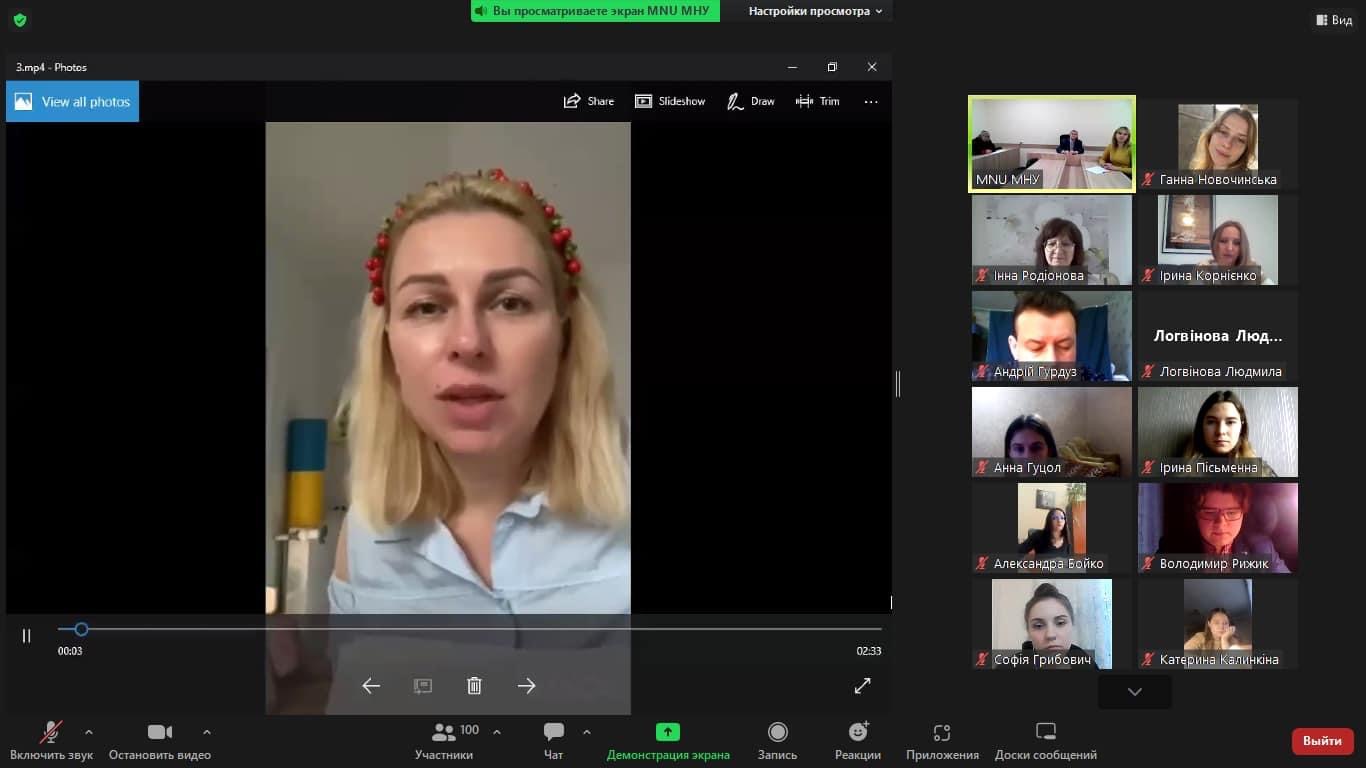Image resolution: width=1366 pixels, height=768 pixels.
Task: Open Whiteboards (Доски сообщений) icon
Action: [1045, 732]
